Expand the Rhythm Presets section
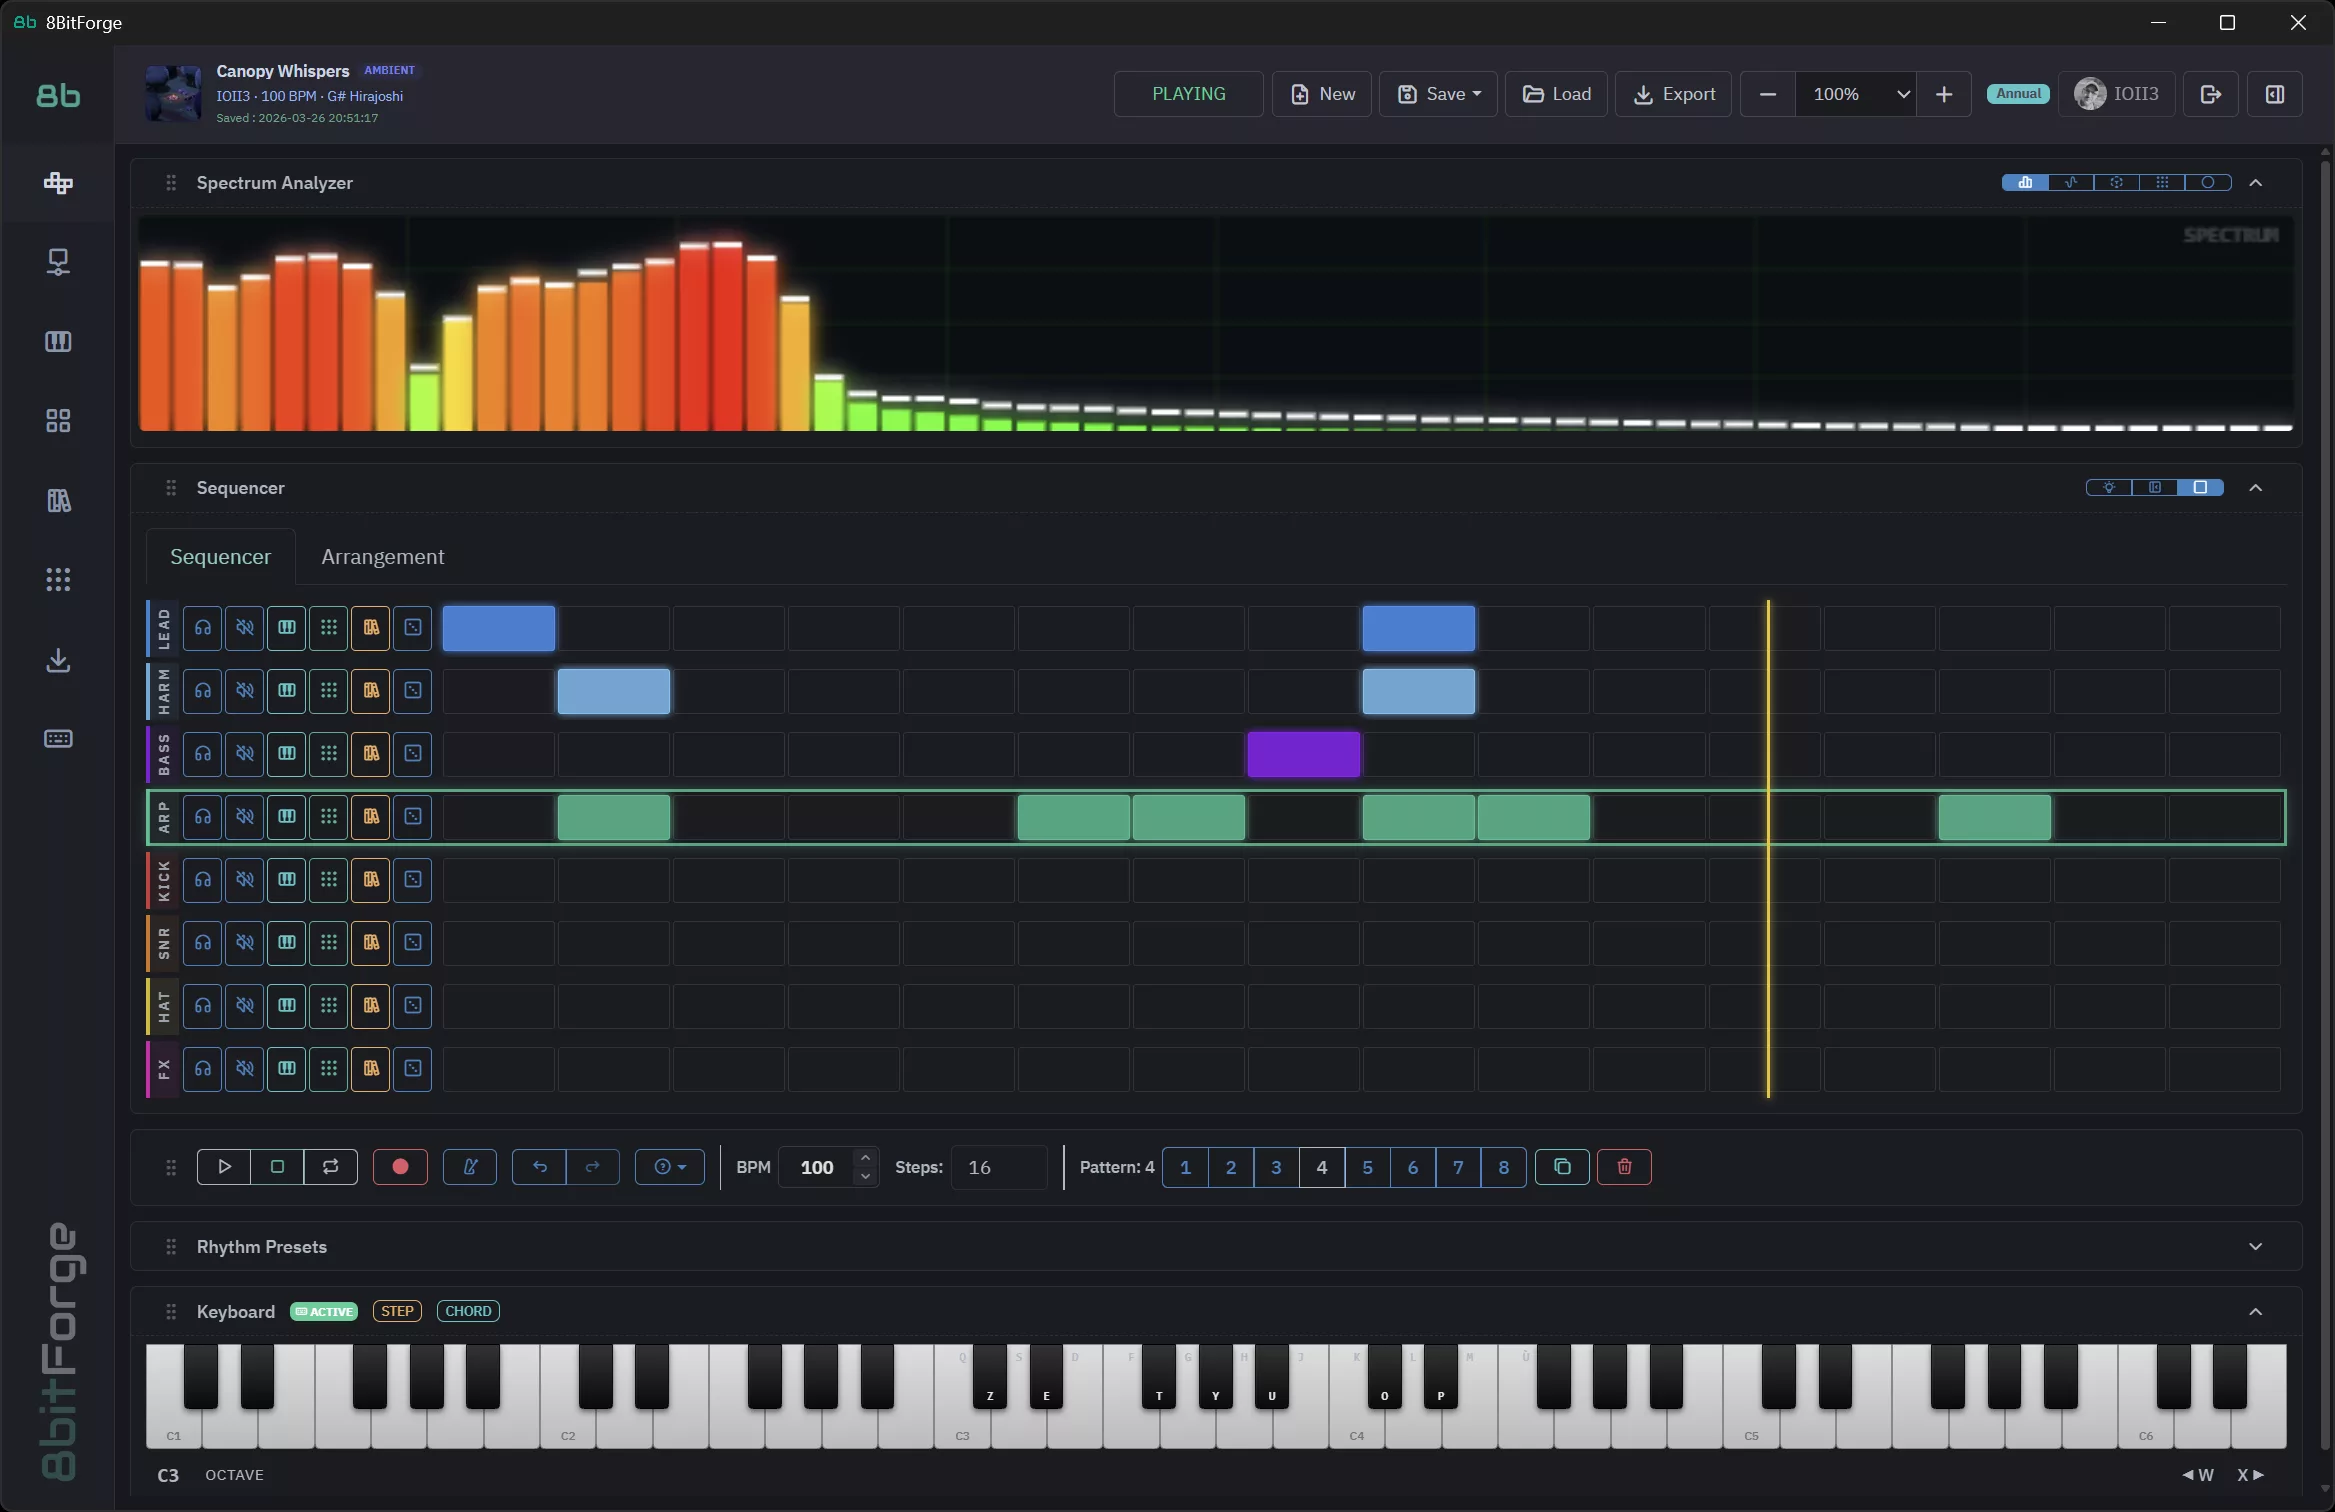Viewport: 2335px width, 1512px height. (2257, 1246)
